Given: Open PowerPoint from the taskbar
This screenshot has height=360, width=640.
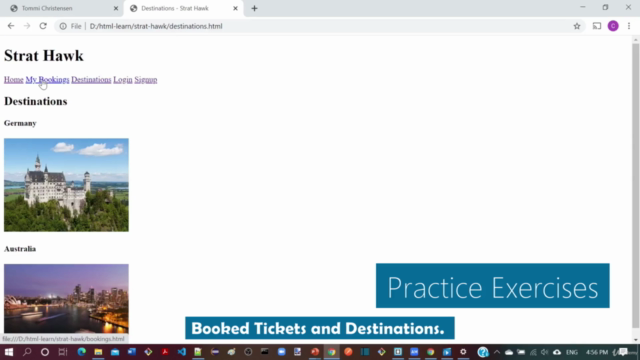Looking at the screenshot, I should [315, 352].
